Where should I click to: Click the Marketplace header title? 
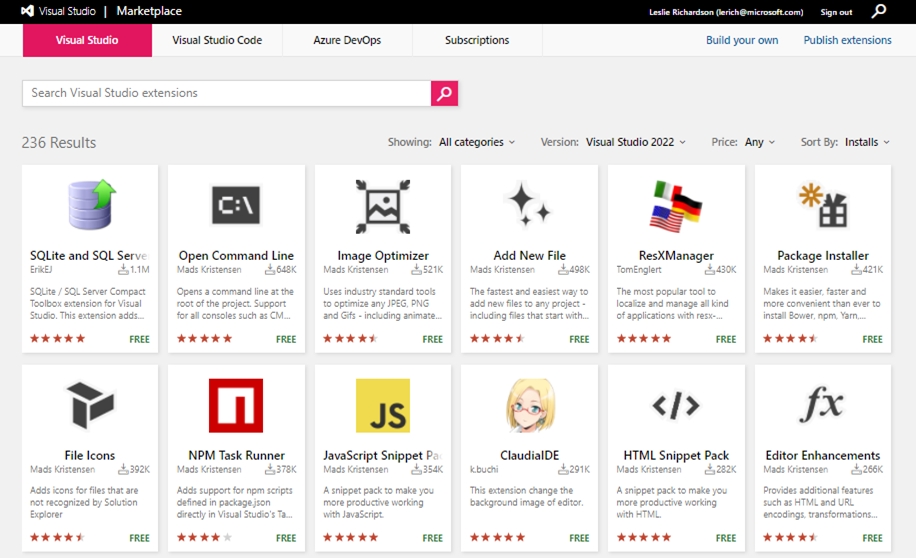(x=149, y=11)
